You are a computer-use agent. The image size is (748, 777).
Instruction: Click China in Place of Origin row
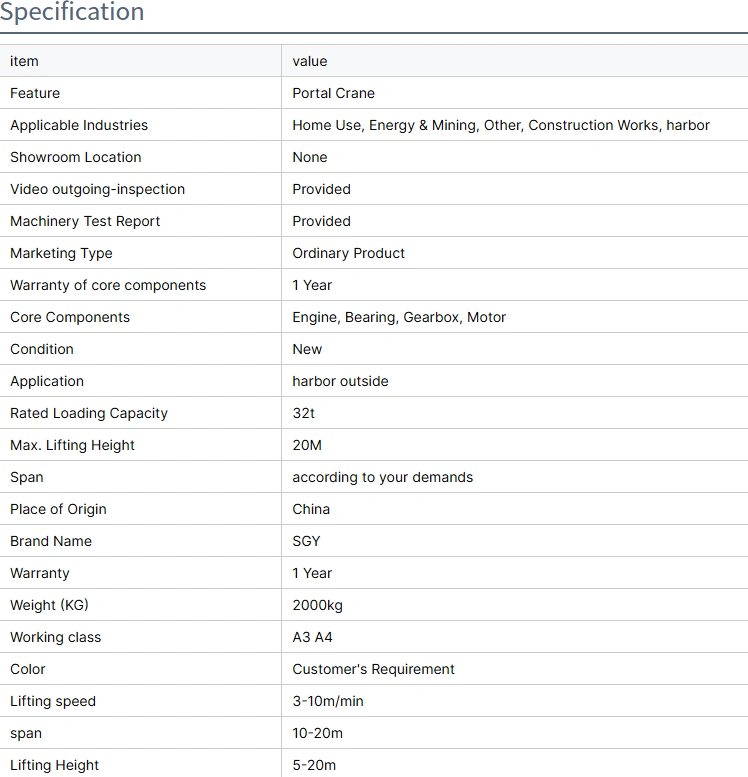tap(311, 509)
